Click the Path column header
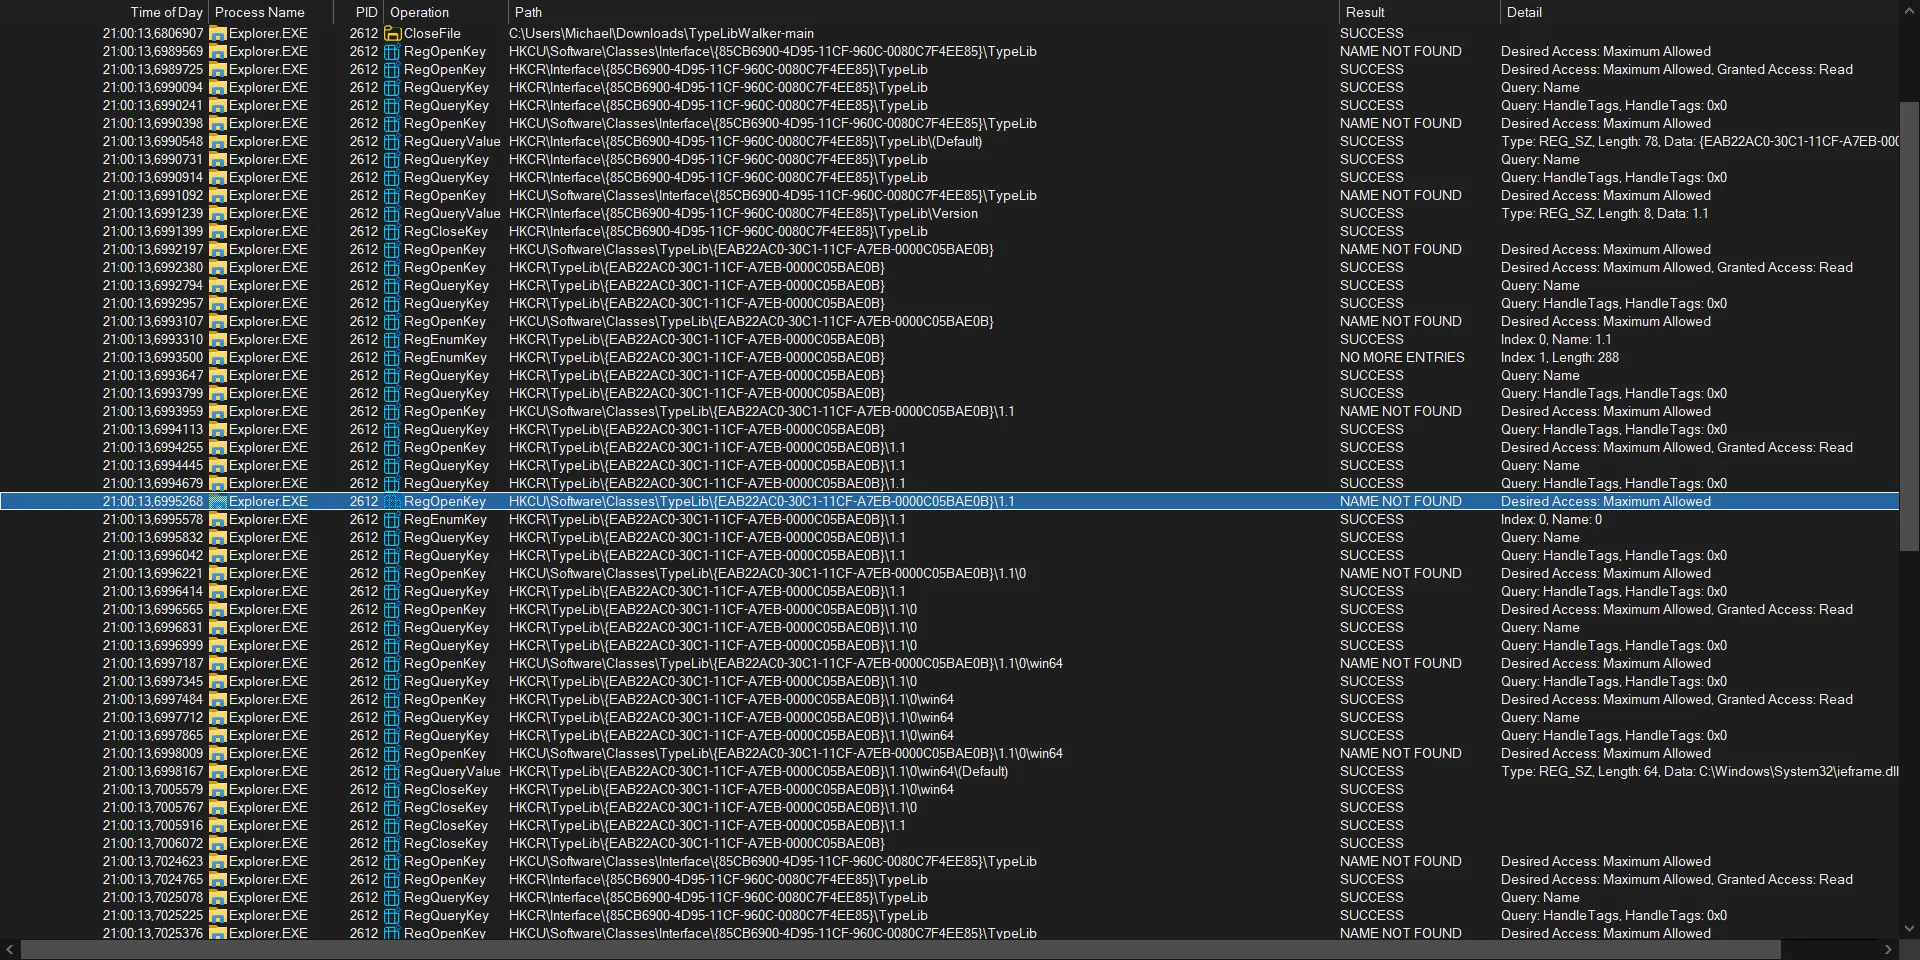1920x960 pixels. (x=528, y=12)
